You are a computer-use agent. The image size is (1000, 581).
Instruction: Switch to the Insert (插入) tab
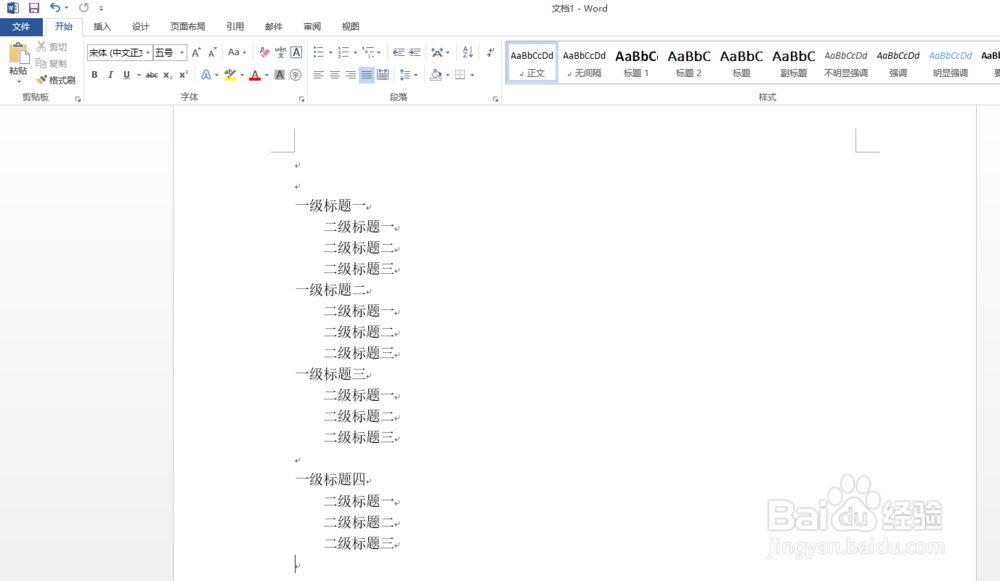(102, 27)
